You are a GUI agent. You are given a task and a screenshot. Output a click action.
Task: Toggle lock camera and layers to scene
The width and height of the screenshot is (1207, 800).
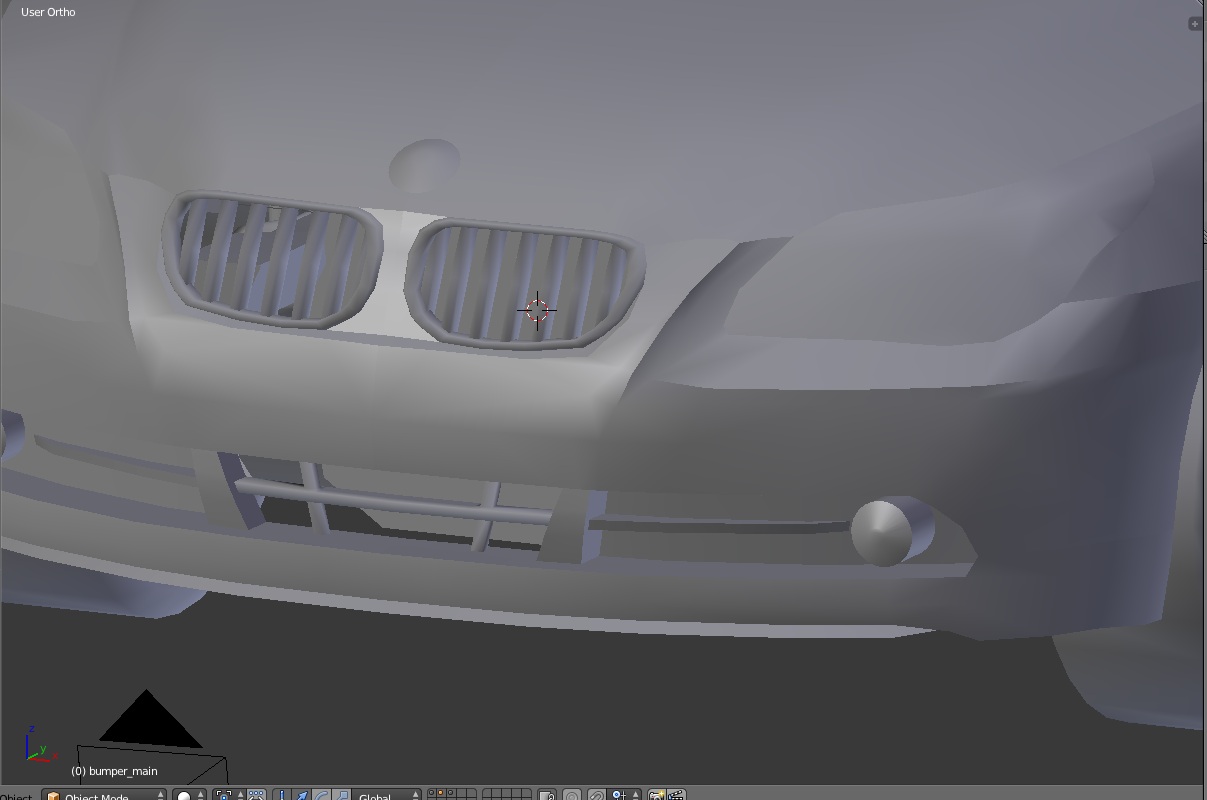tap(547, 796)
